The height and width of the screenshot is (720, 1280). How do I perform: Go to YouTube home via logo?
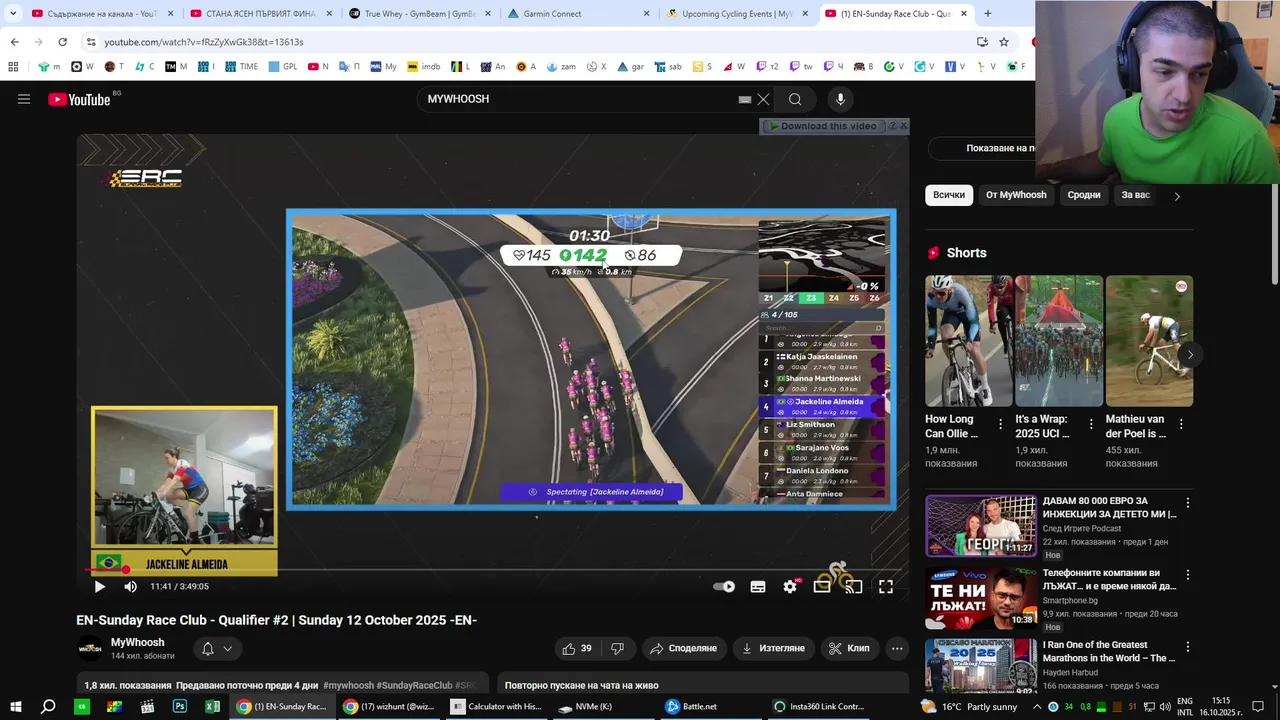click(x=79, y=99)
